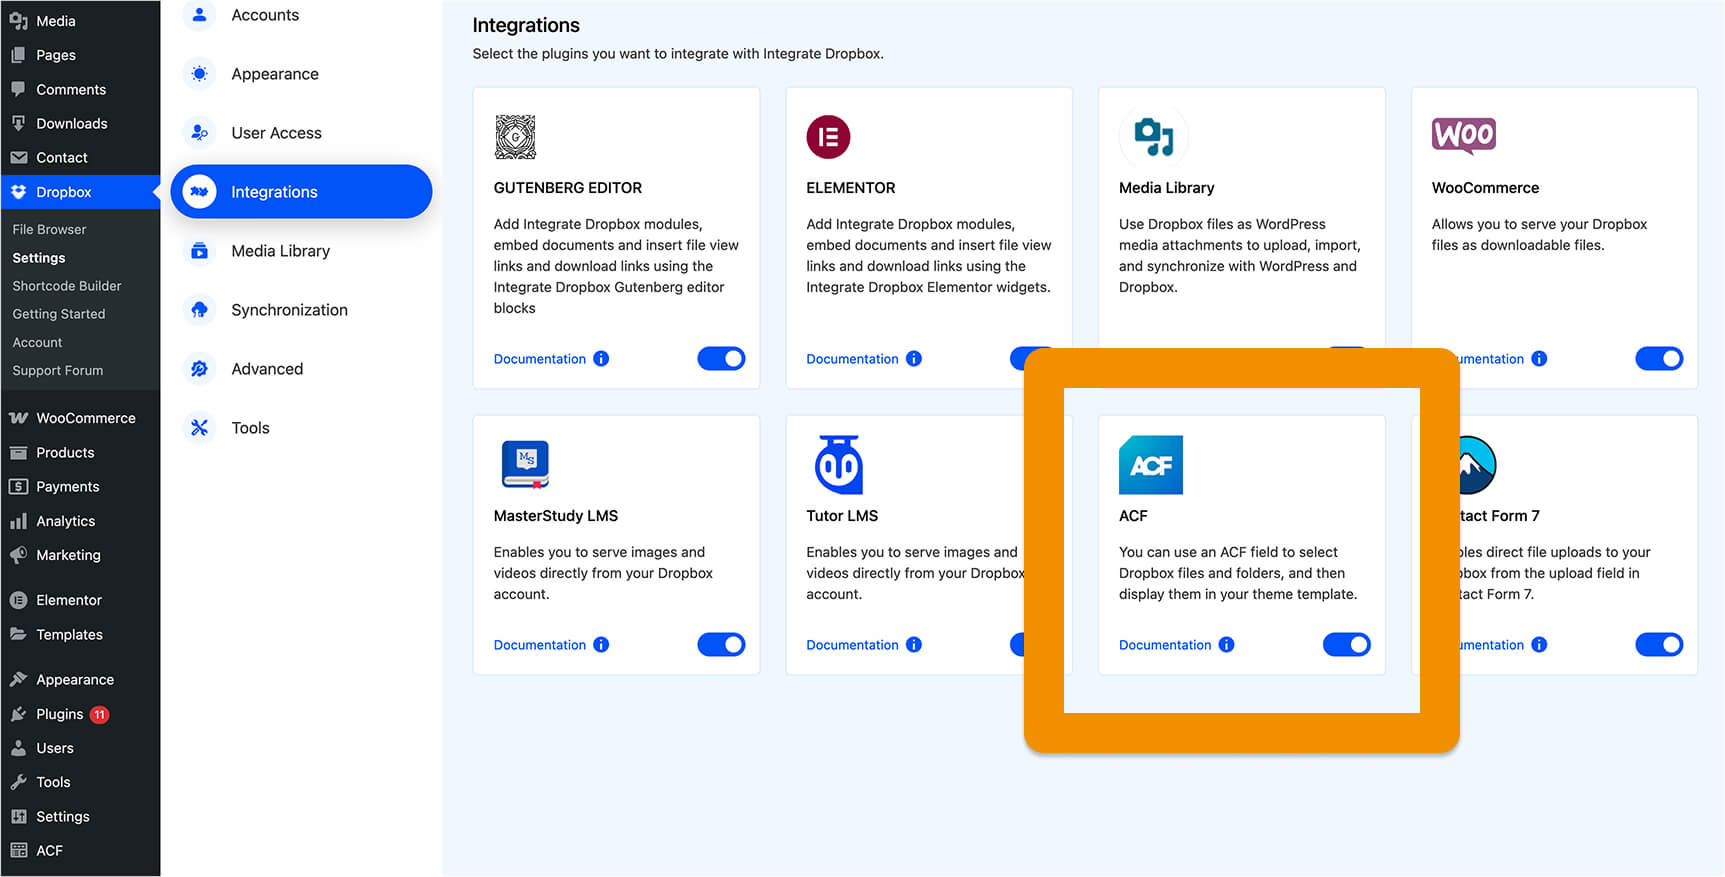This screenshot has height=877, width=1725.
Task: Click the Downloads sidebar icon
Action: coord(18,123)
